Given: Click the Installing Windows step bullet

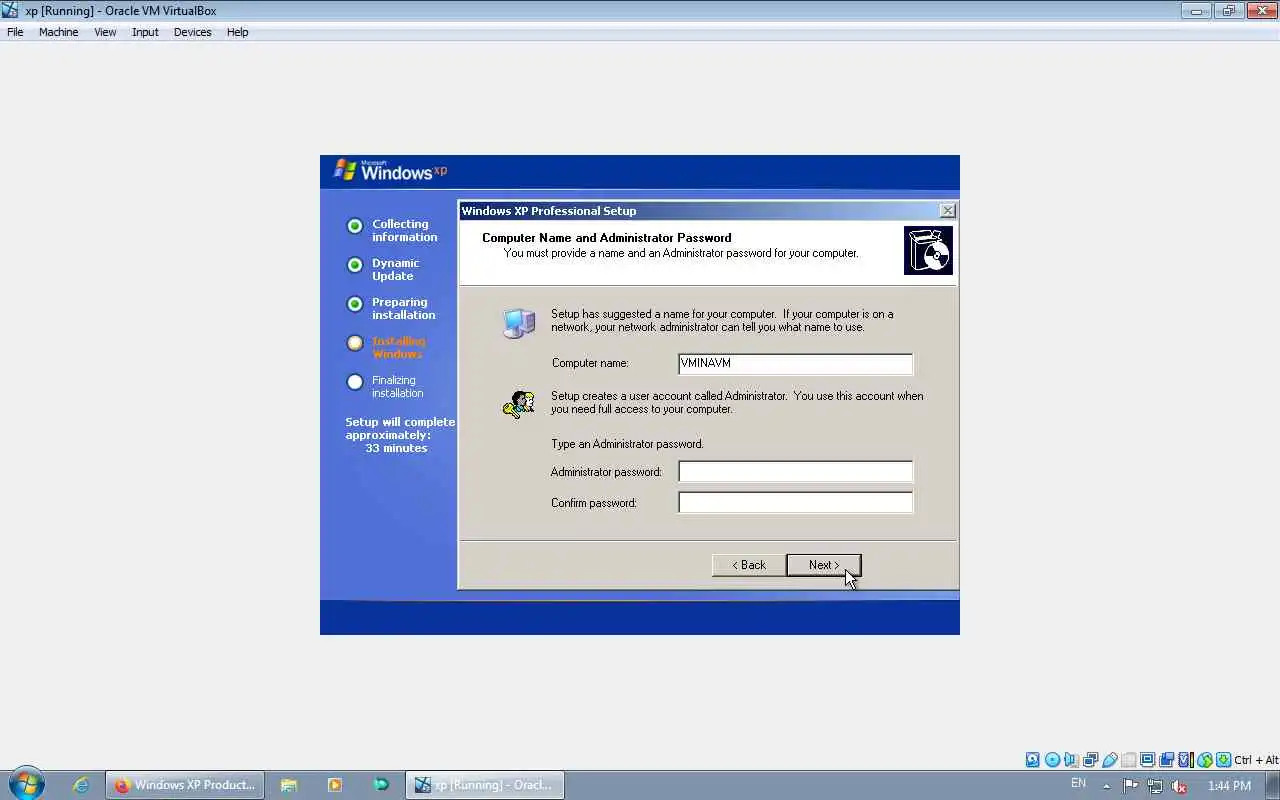Looking at the screenshot, I should click(x=355, y=343).
